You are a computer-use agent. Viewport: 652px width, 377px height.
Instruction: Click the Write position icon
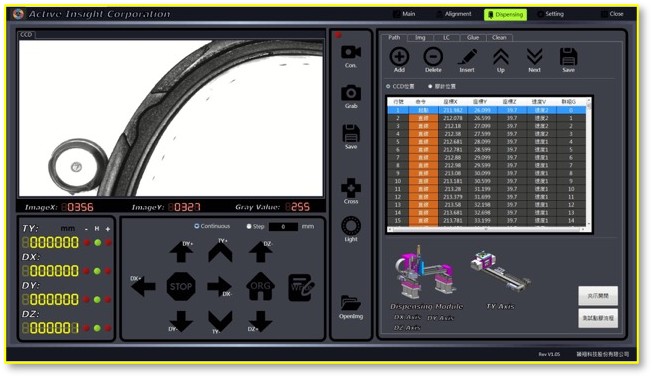(301, 287)
